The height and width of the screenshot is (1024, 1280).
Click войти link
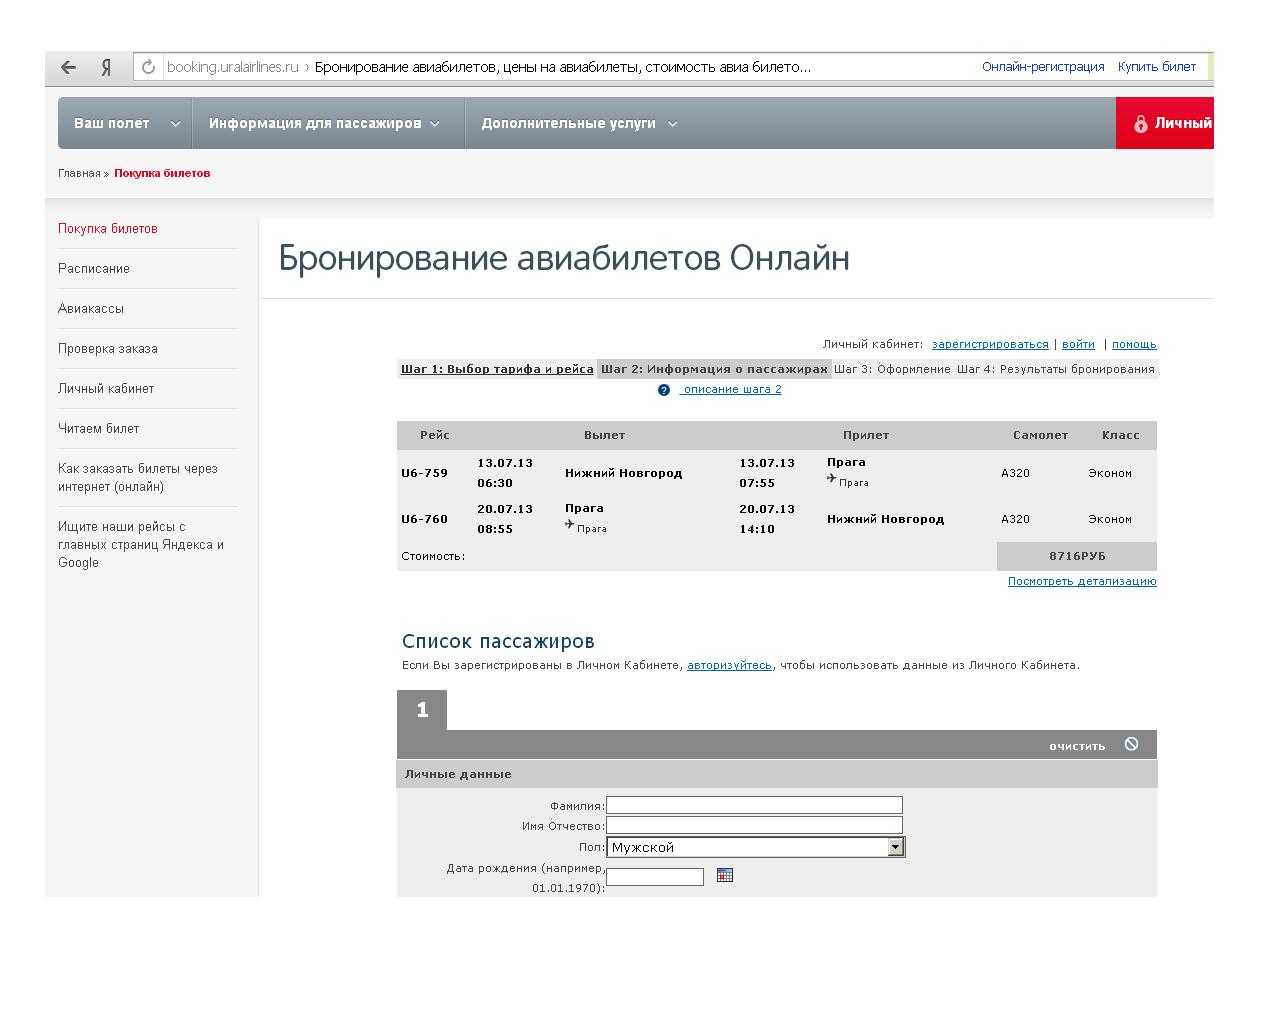[x=1078, y=344]
